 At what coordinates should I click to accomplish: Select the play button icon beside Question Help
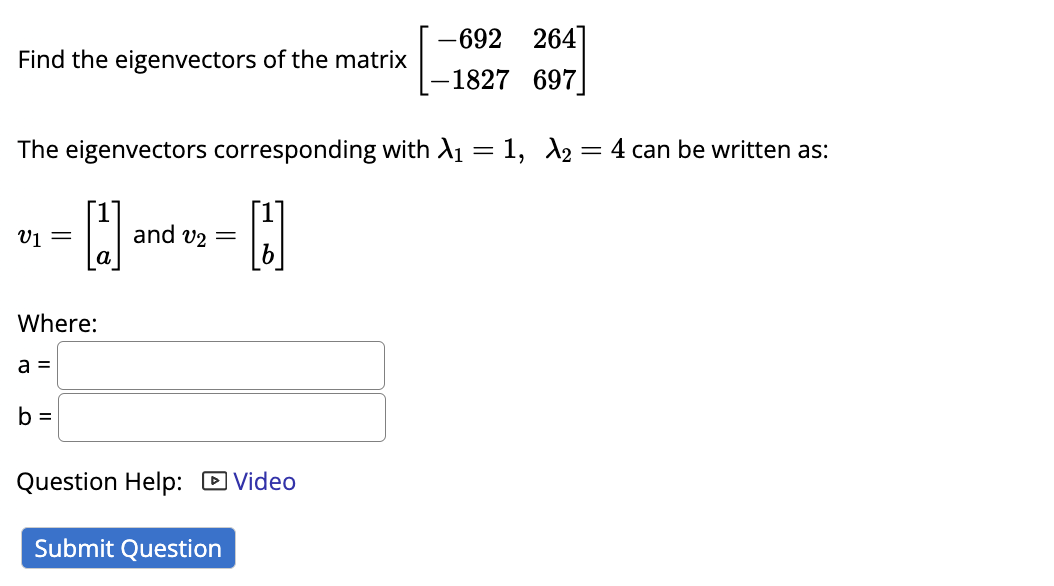coord(213,482)
